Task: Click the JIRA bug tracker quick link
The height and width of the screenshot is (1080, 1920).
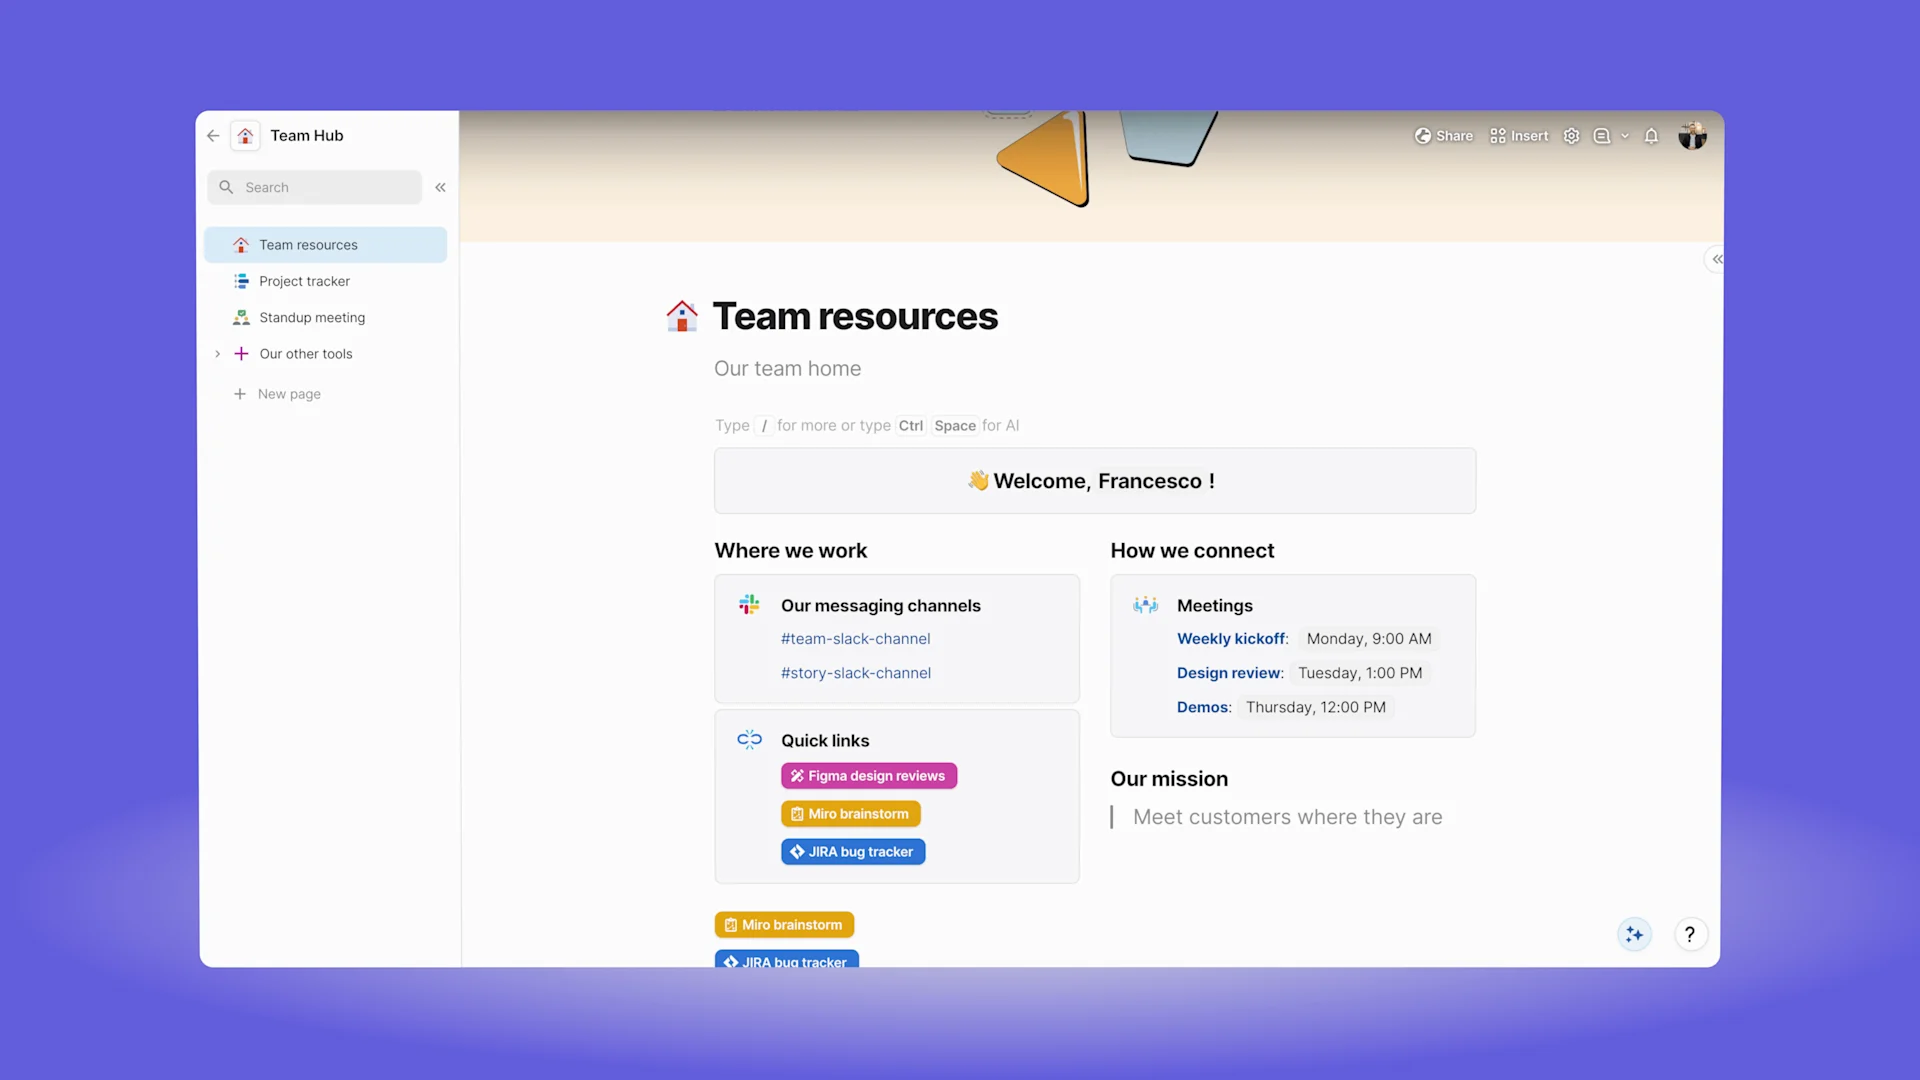Action: 853,851
